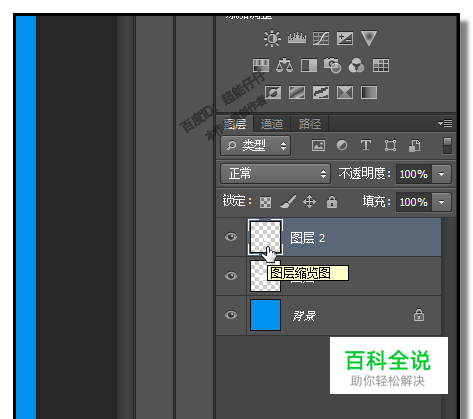Add a Hue/Saturation adjustment

tap(261, 65)
